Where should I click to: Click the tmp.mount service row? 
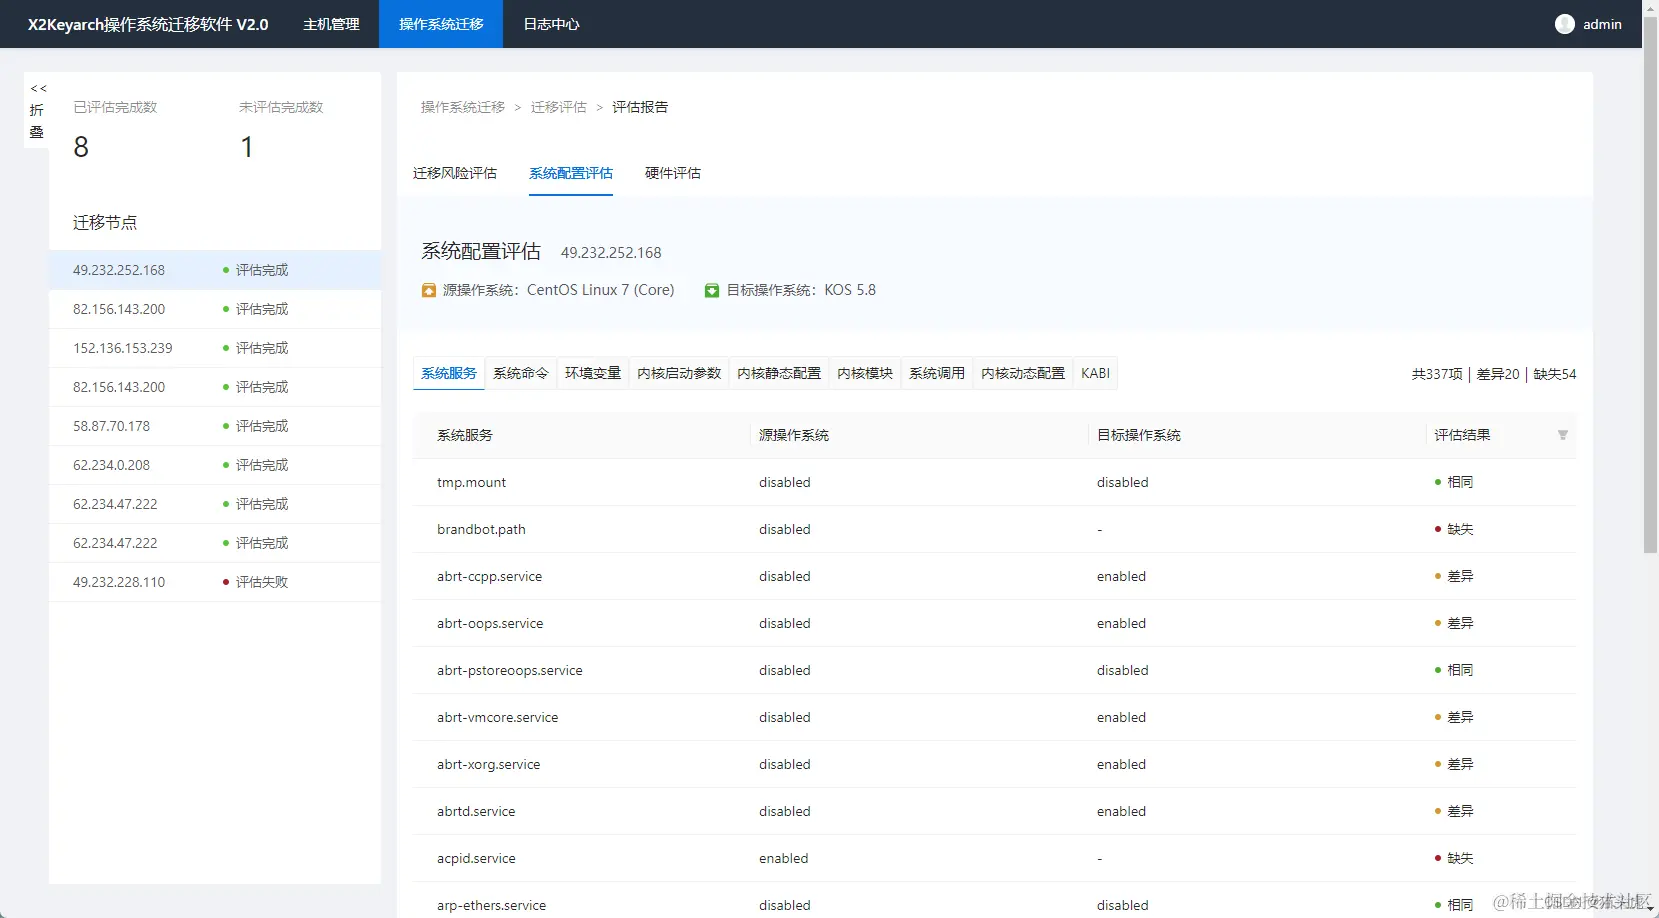click(994, 482)
